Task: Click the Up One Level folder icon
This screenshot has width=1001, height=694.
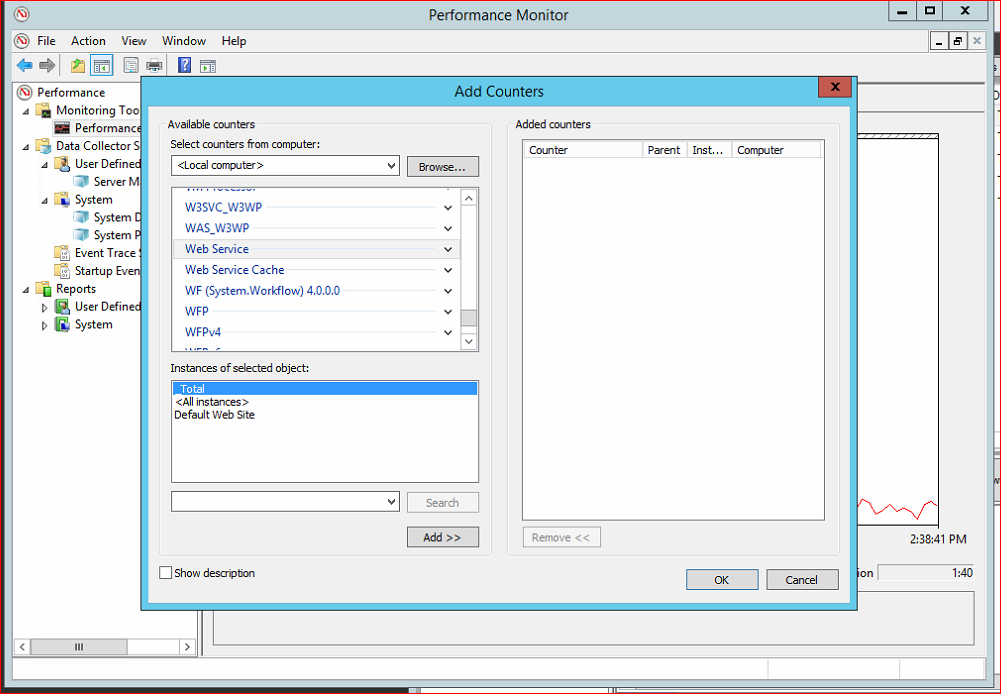Action: 78,66
